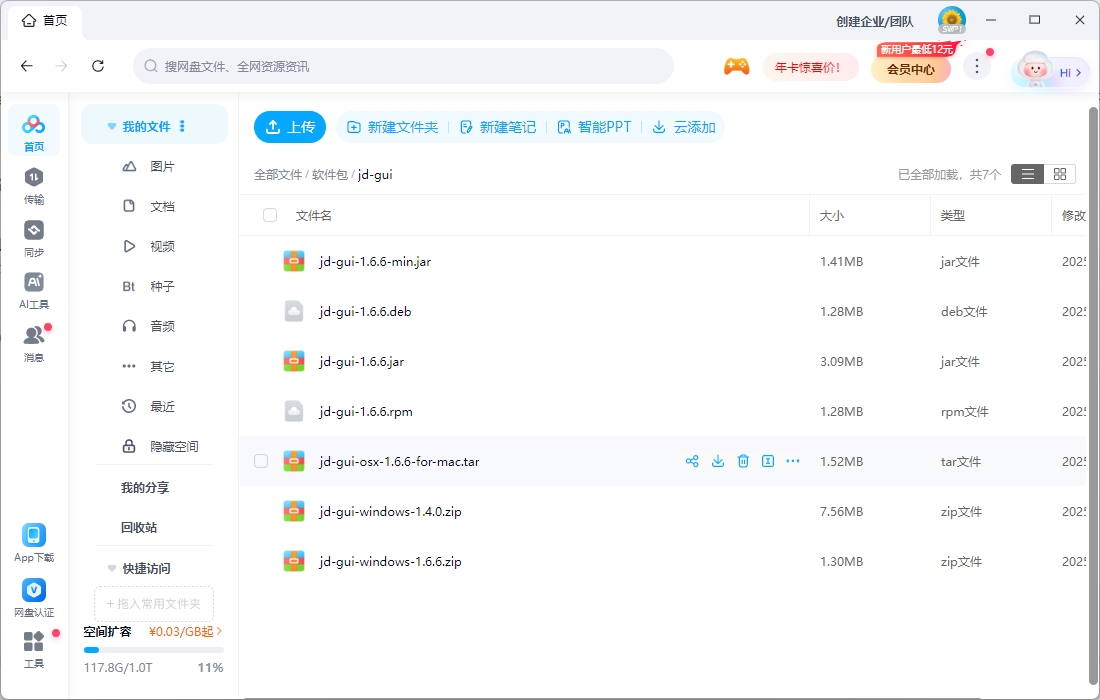This screenshot has height=700, width=1100.
Task: Click the 上传 upload button
Action: pos(290,127)
